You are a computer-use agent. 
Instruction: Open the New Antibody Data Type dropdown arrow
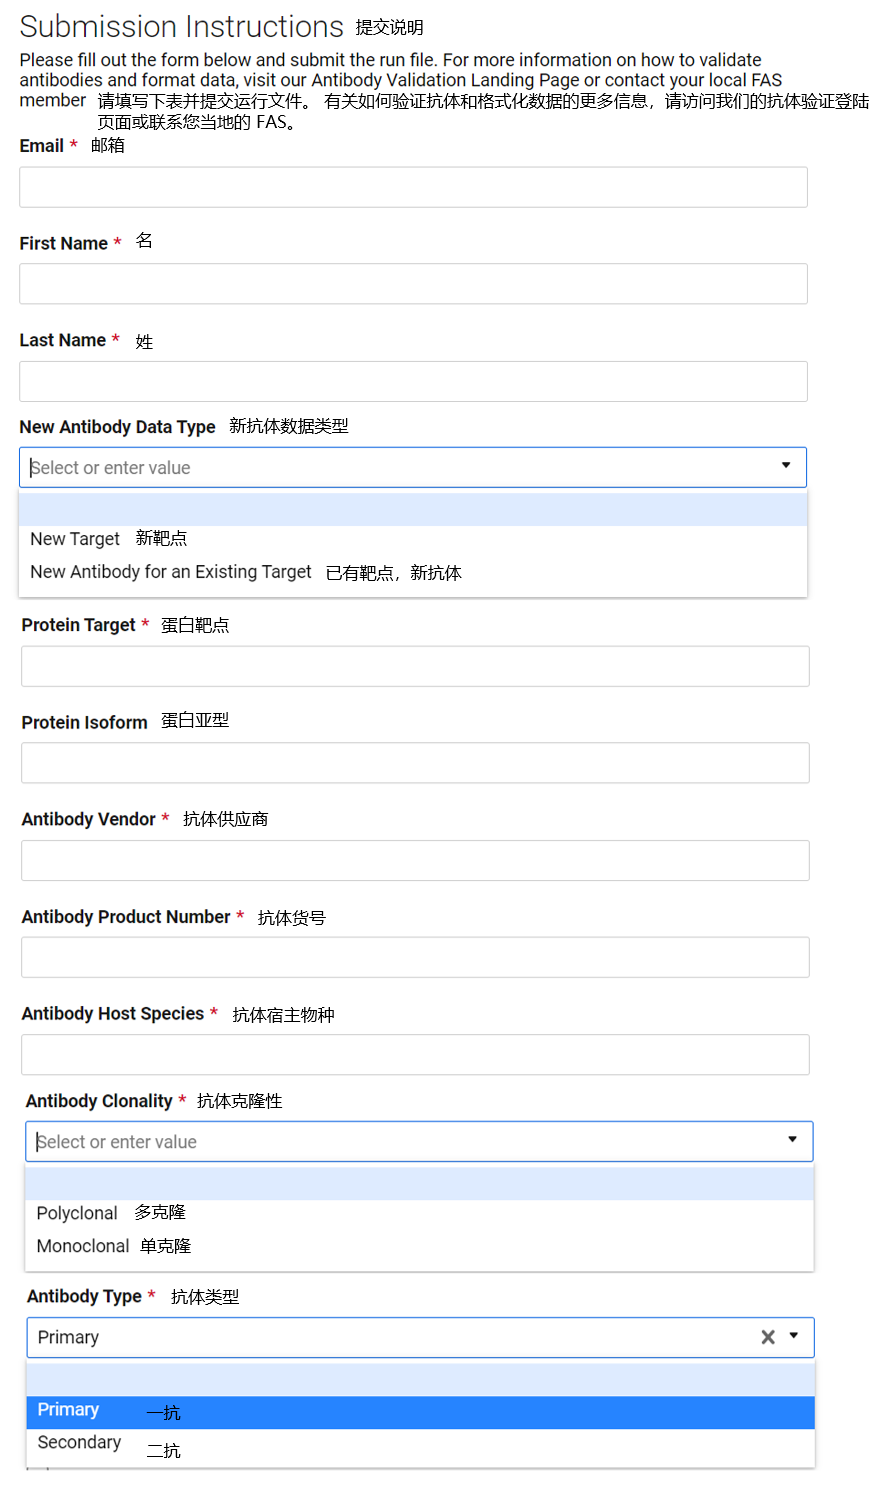pyautogui.click(x=786, y=466)
